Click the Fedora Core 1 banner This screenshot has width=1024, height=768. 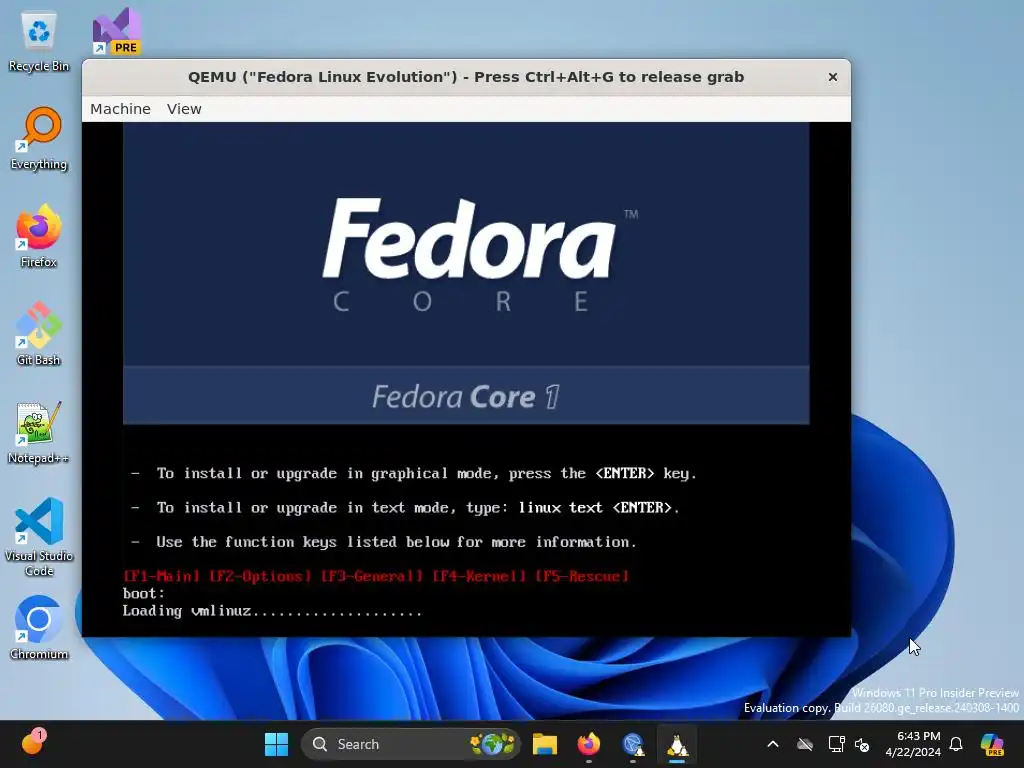466,396
